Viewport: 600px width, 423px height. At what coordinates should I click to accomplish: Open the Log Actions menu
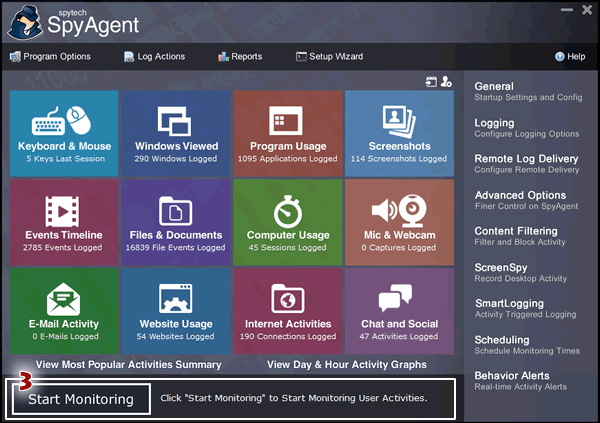(x=155, y=57)
